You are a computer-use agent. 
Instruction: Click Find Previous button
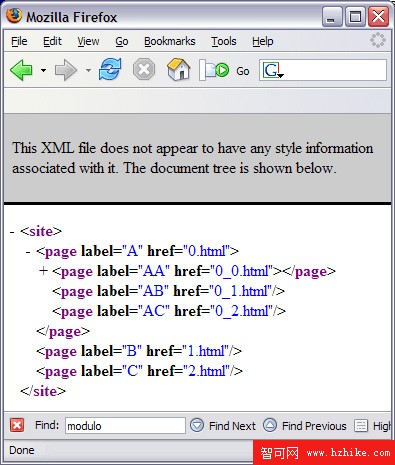(x=305, y=426)
